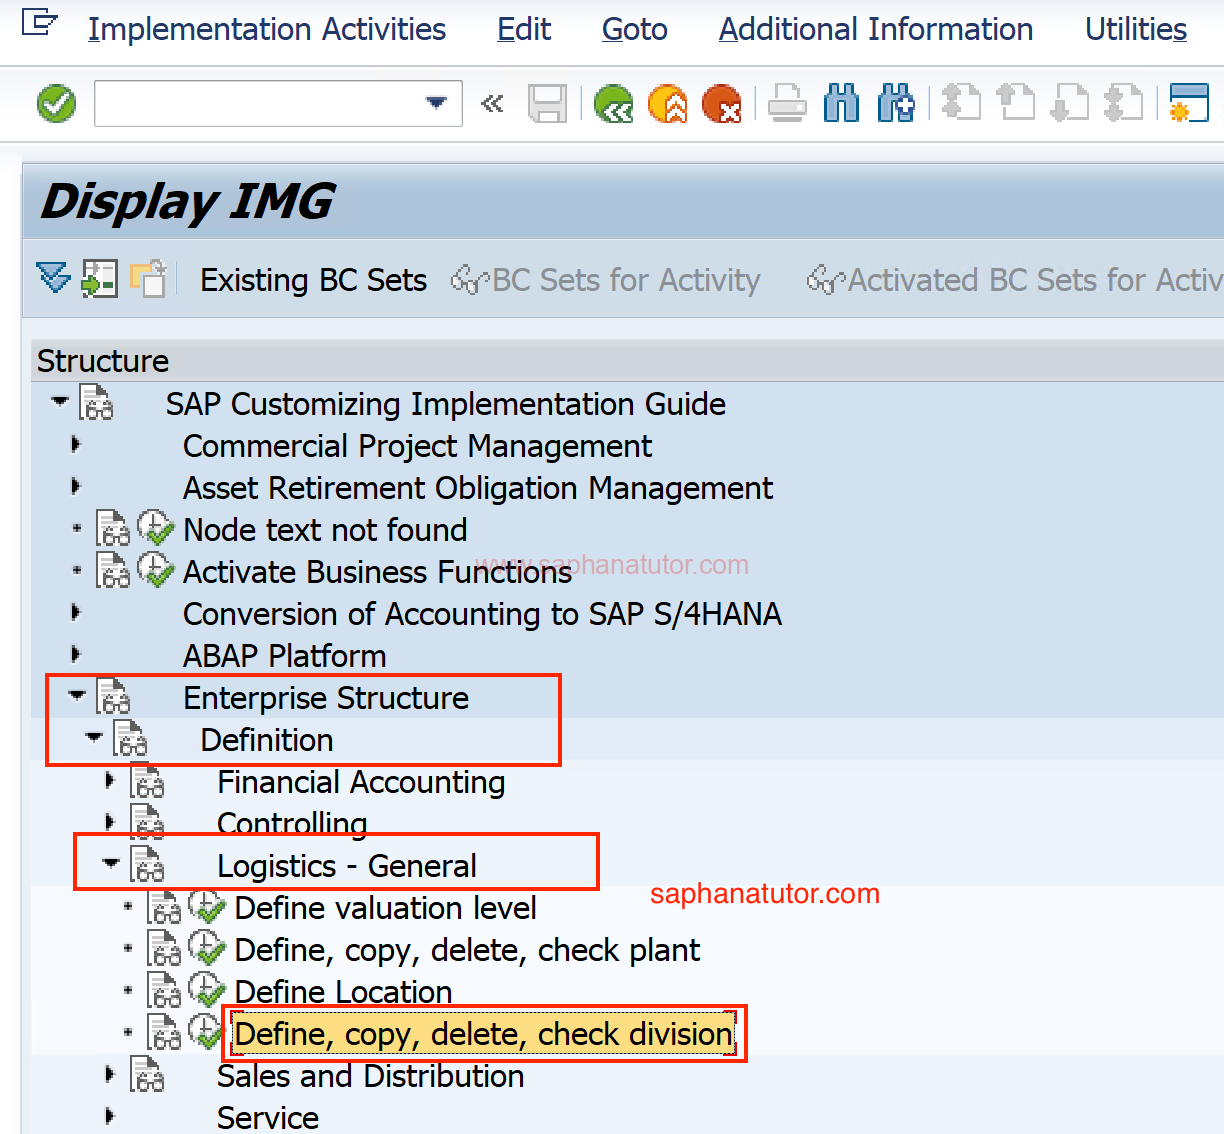Click the green checkmark Enter icon
This screenshot has height=1134, width=1224.
click(x=56, y=104)
